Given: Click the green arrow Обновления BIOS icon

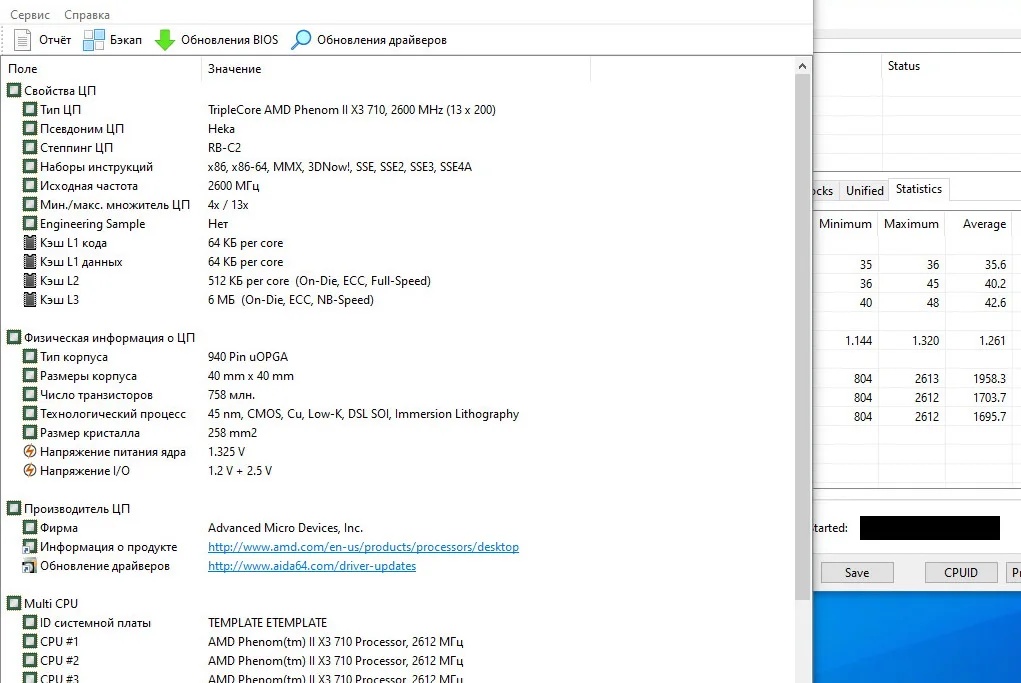Looking at the screenshot, I should point(165,40).
